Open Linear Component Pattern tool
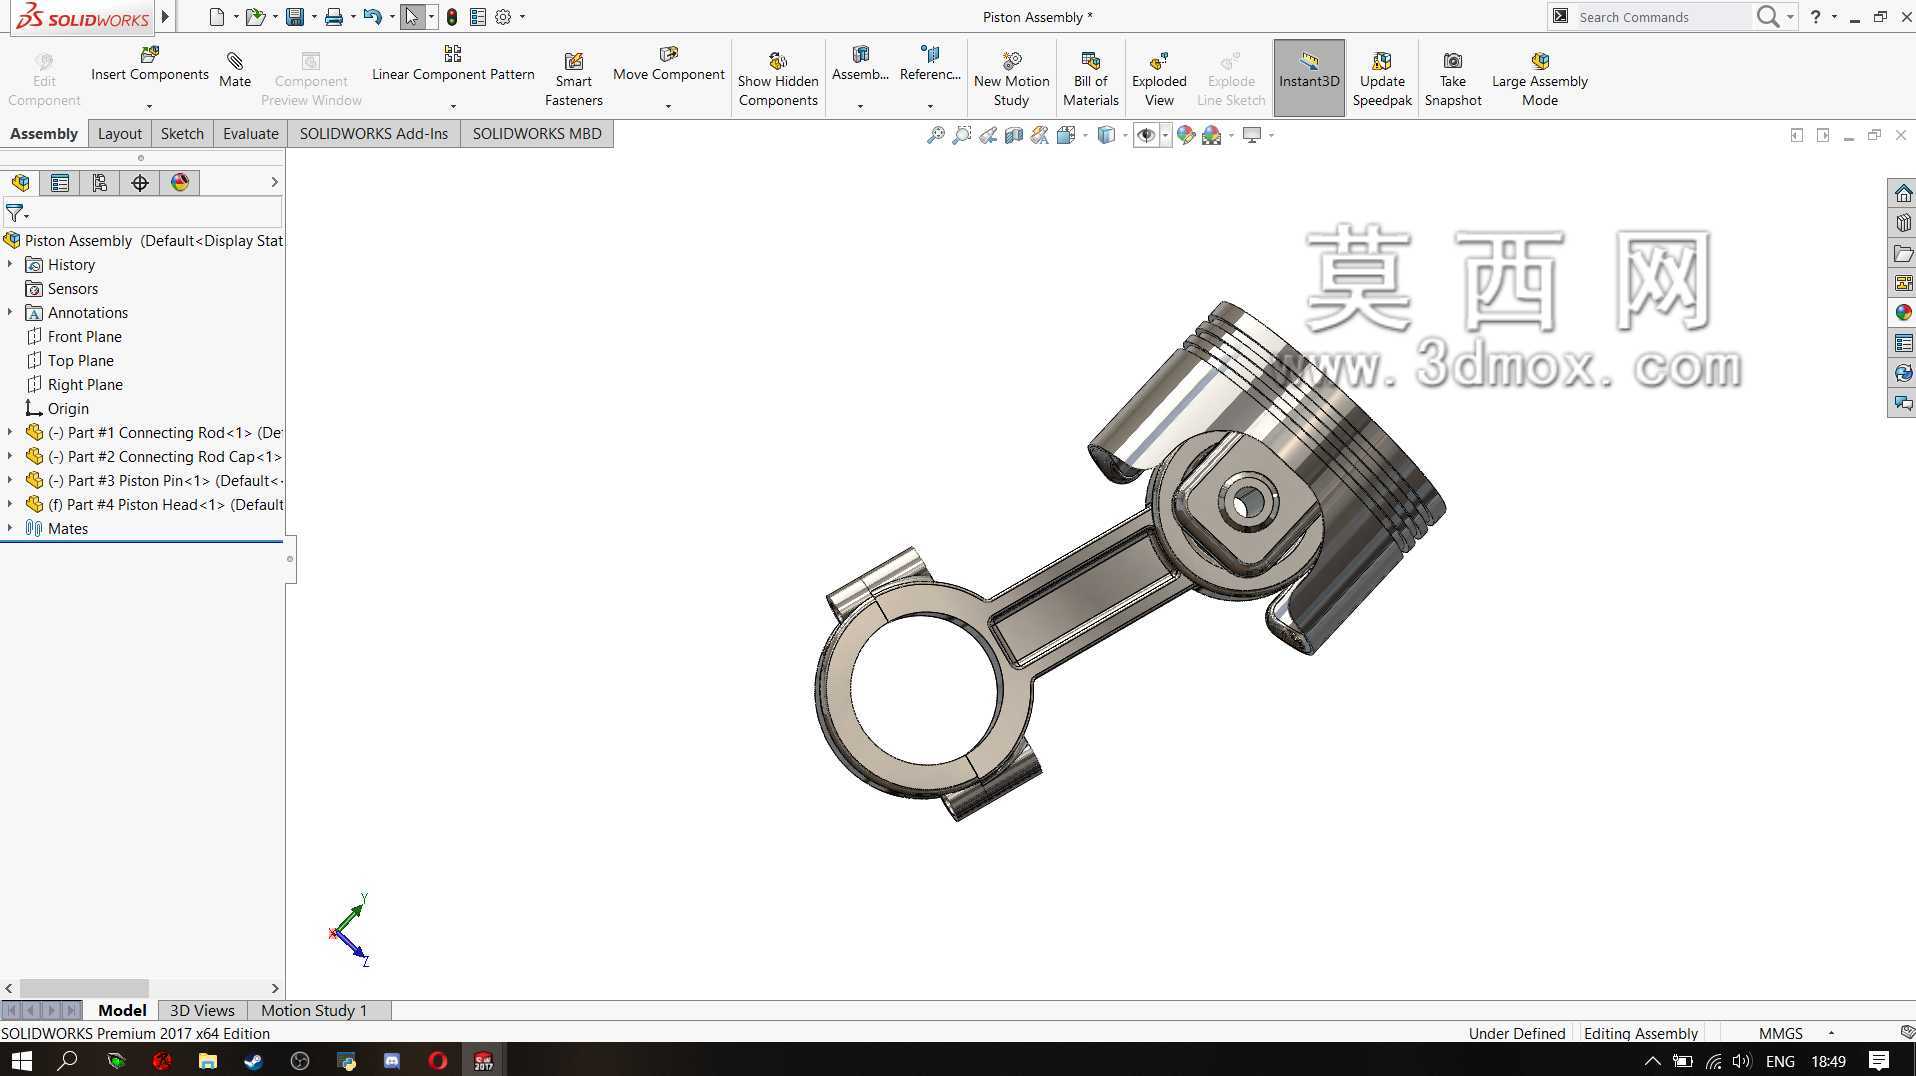The width and height of the screenshot is (1916, 1076). click(453, 64)
